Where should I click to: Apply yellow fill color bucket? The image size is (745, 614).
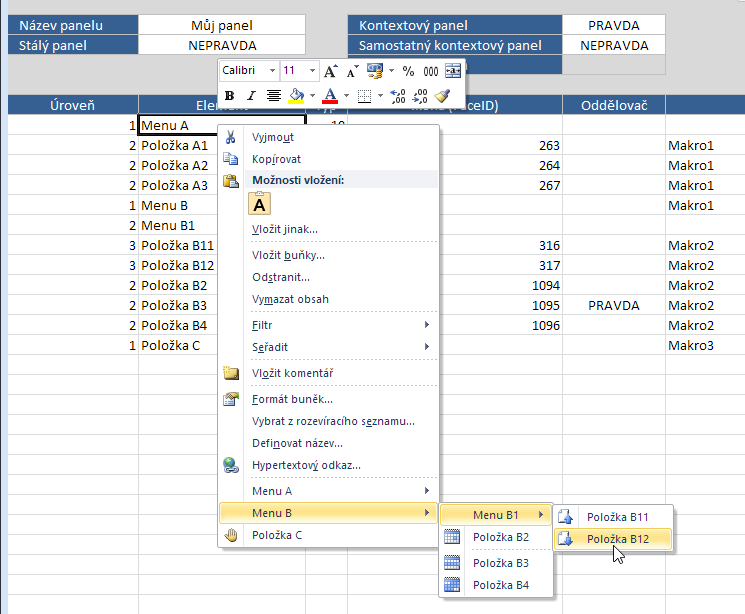(x=296, y=96)
